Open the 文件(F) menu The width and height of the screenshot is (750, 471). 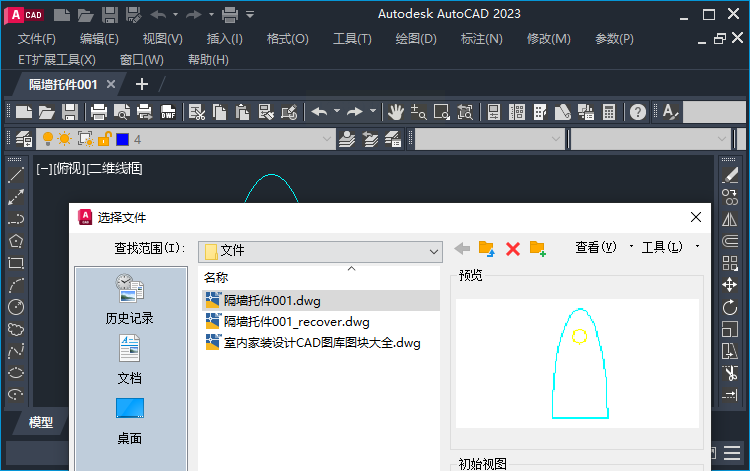pyautogui.click(x=36, y=39)
